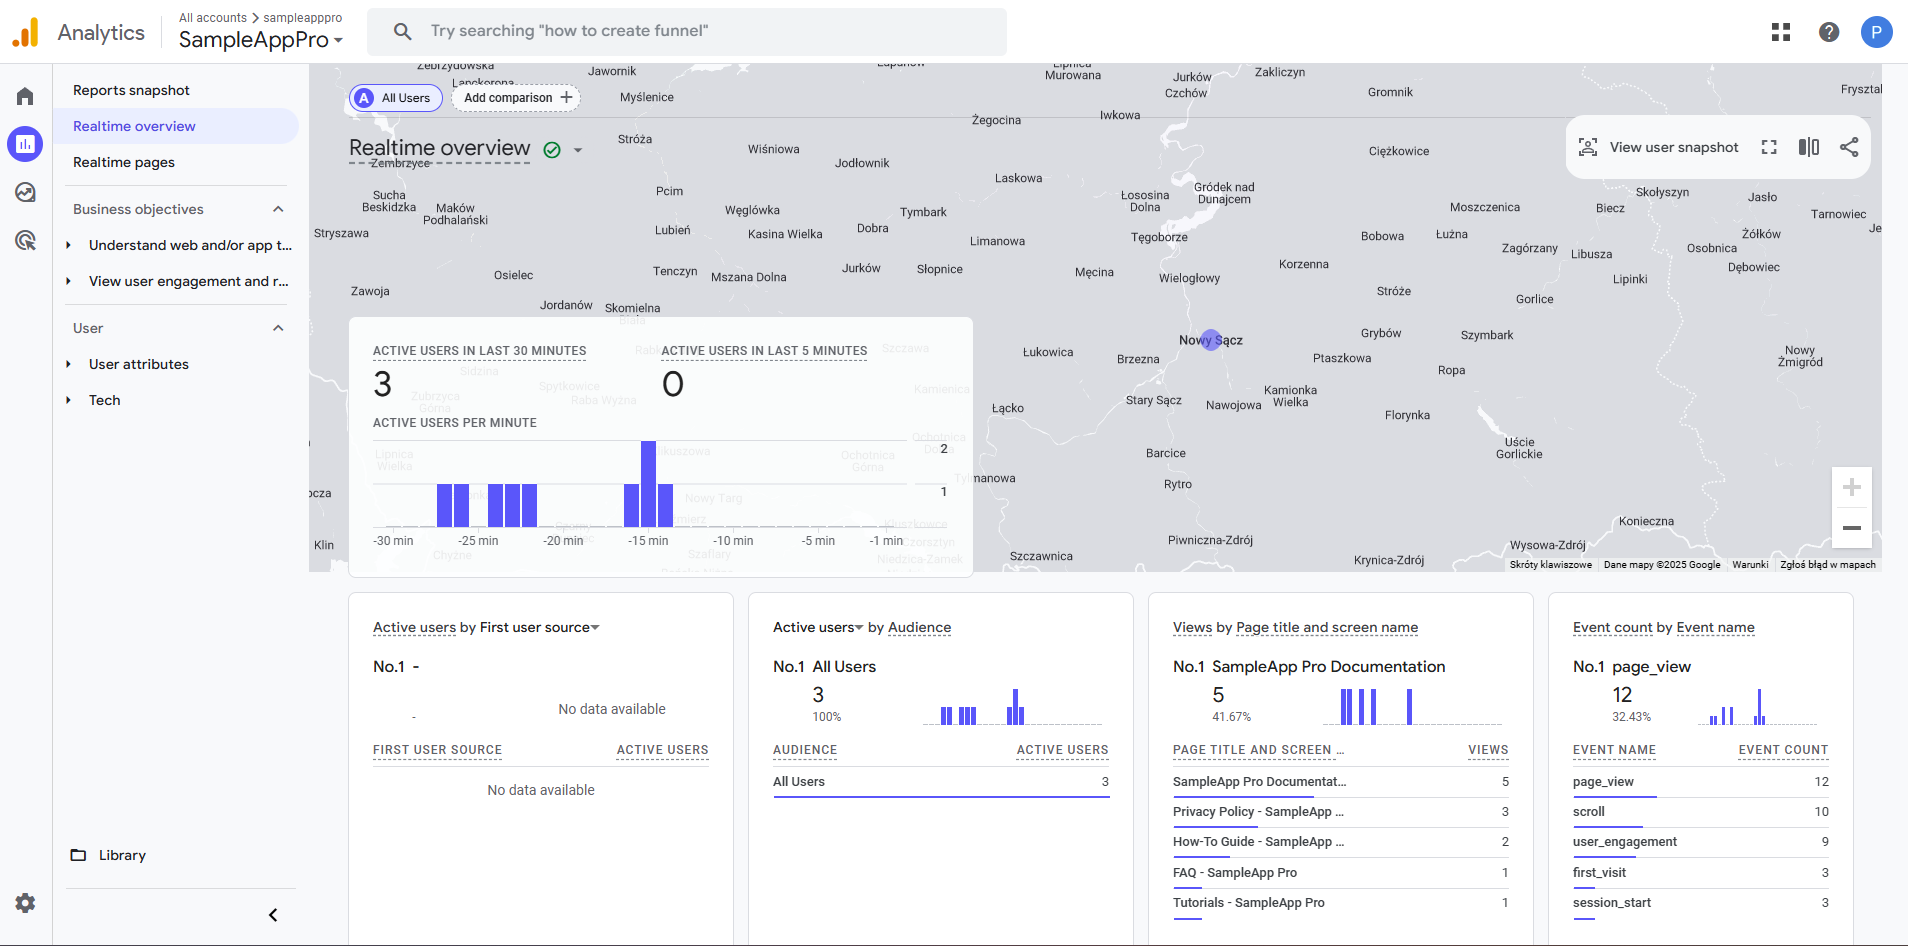Click All Users comparison chip
1908x946 pixels.
pyautogui.click(x=396, y=98)
